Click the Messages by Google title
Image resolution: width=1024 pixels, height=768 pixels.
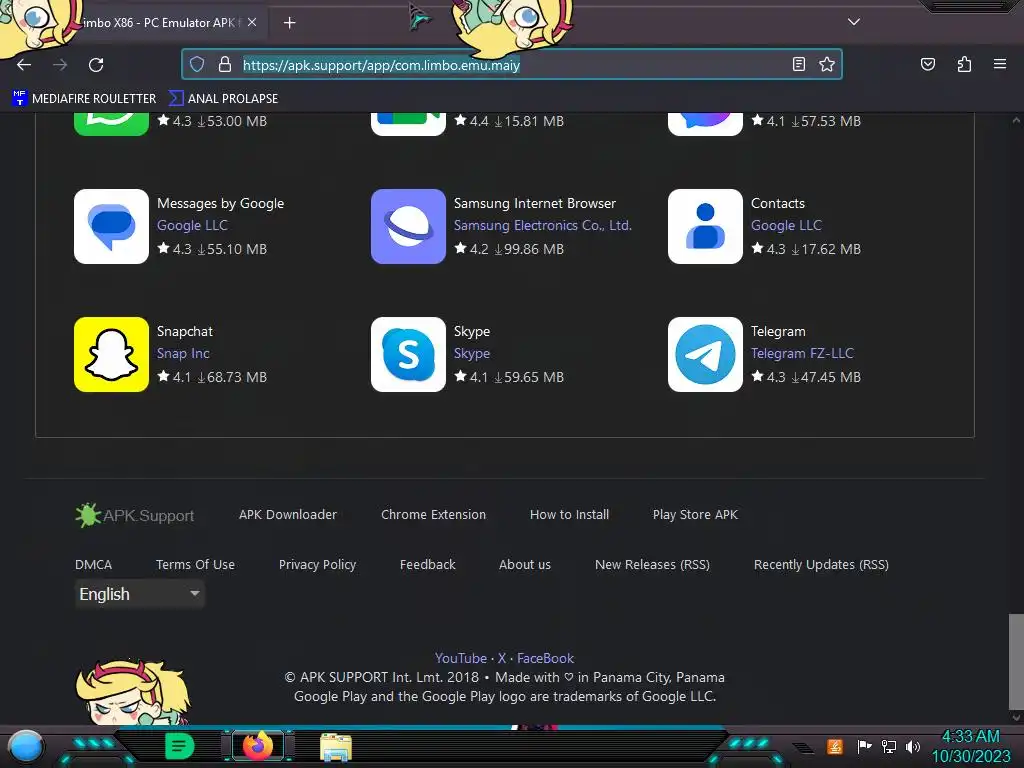click(220, 203)
